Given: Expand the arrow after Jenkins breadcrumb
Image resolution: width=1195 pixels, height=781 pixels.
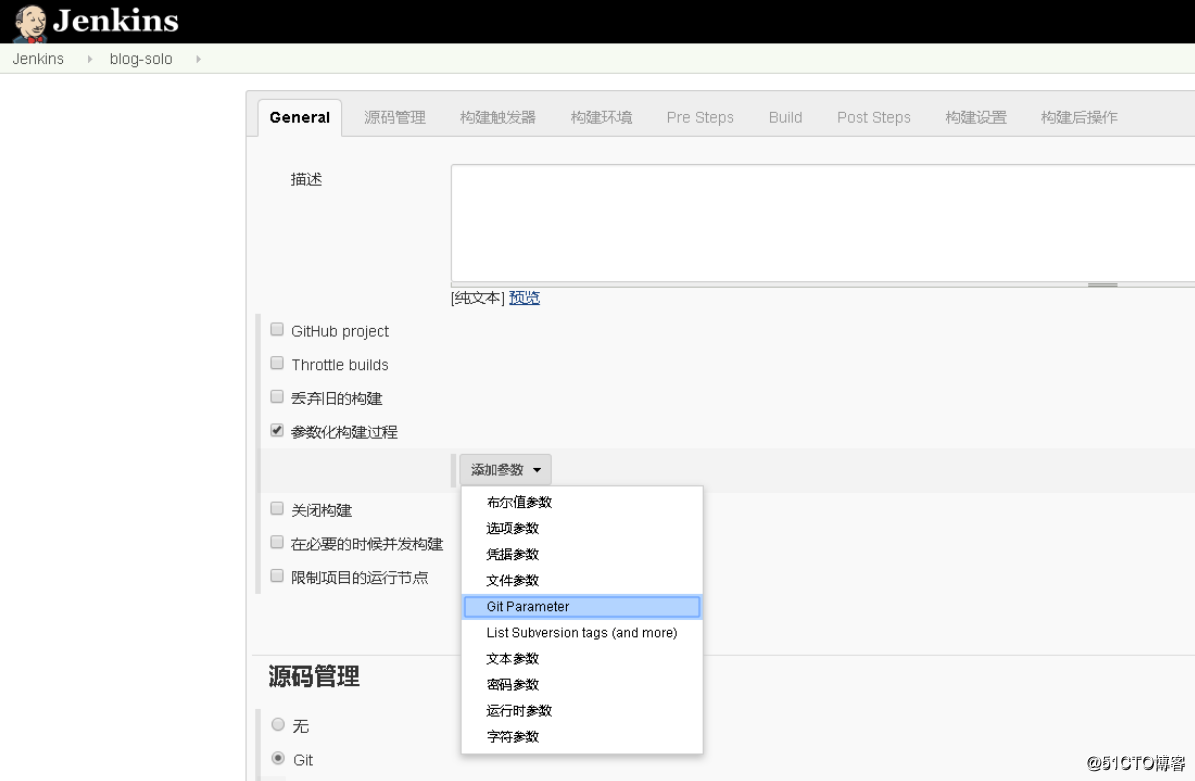Looking at the screenshot, I should click(x=89, y=59).
